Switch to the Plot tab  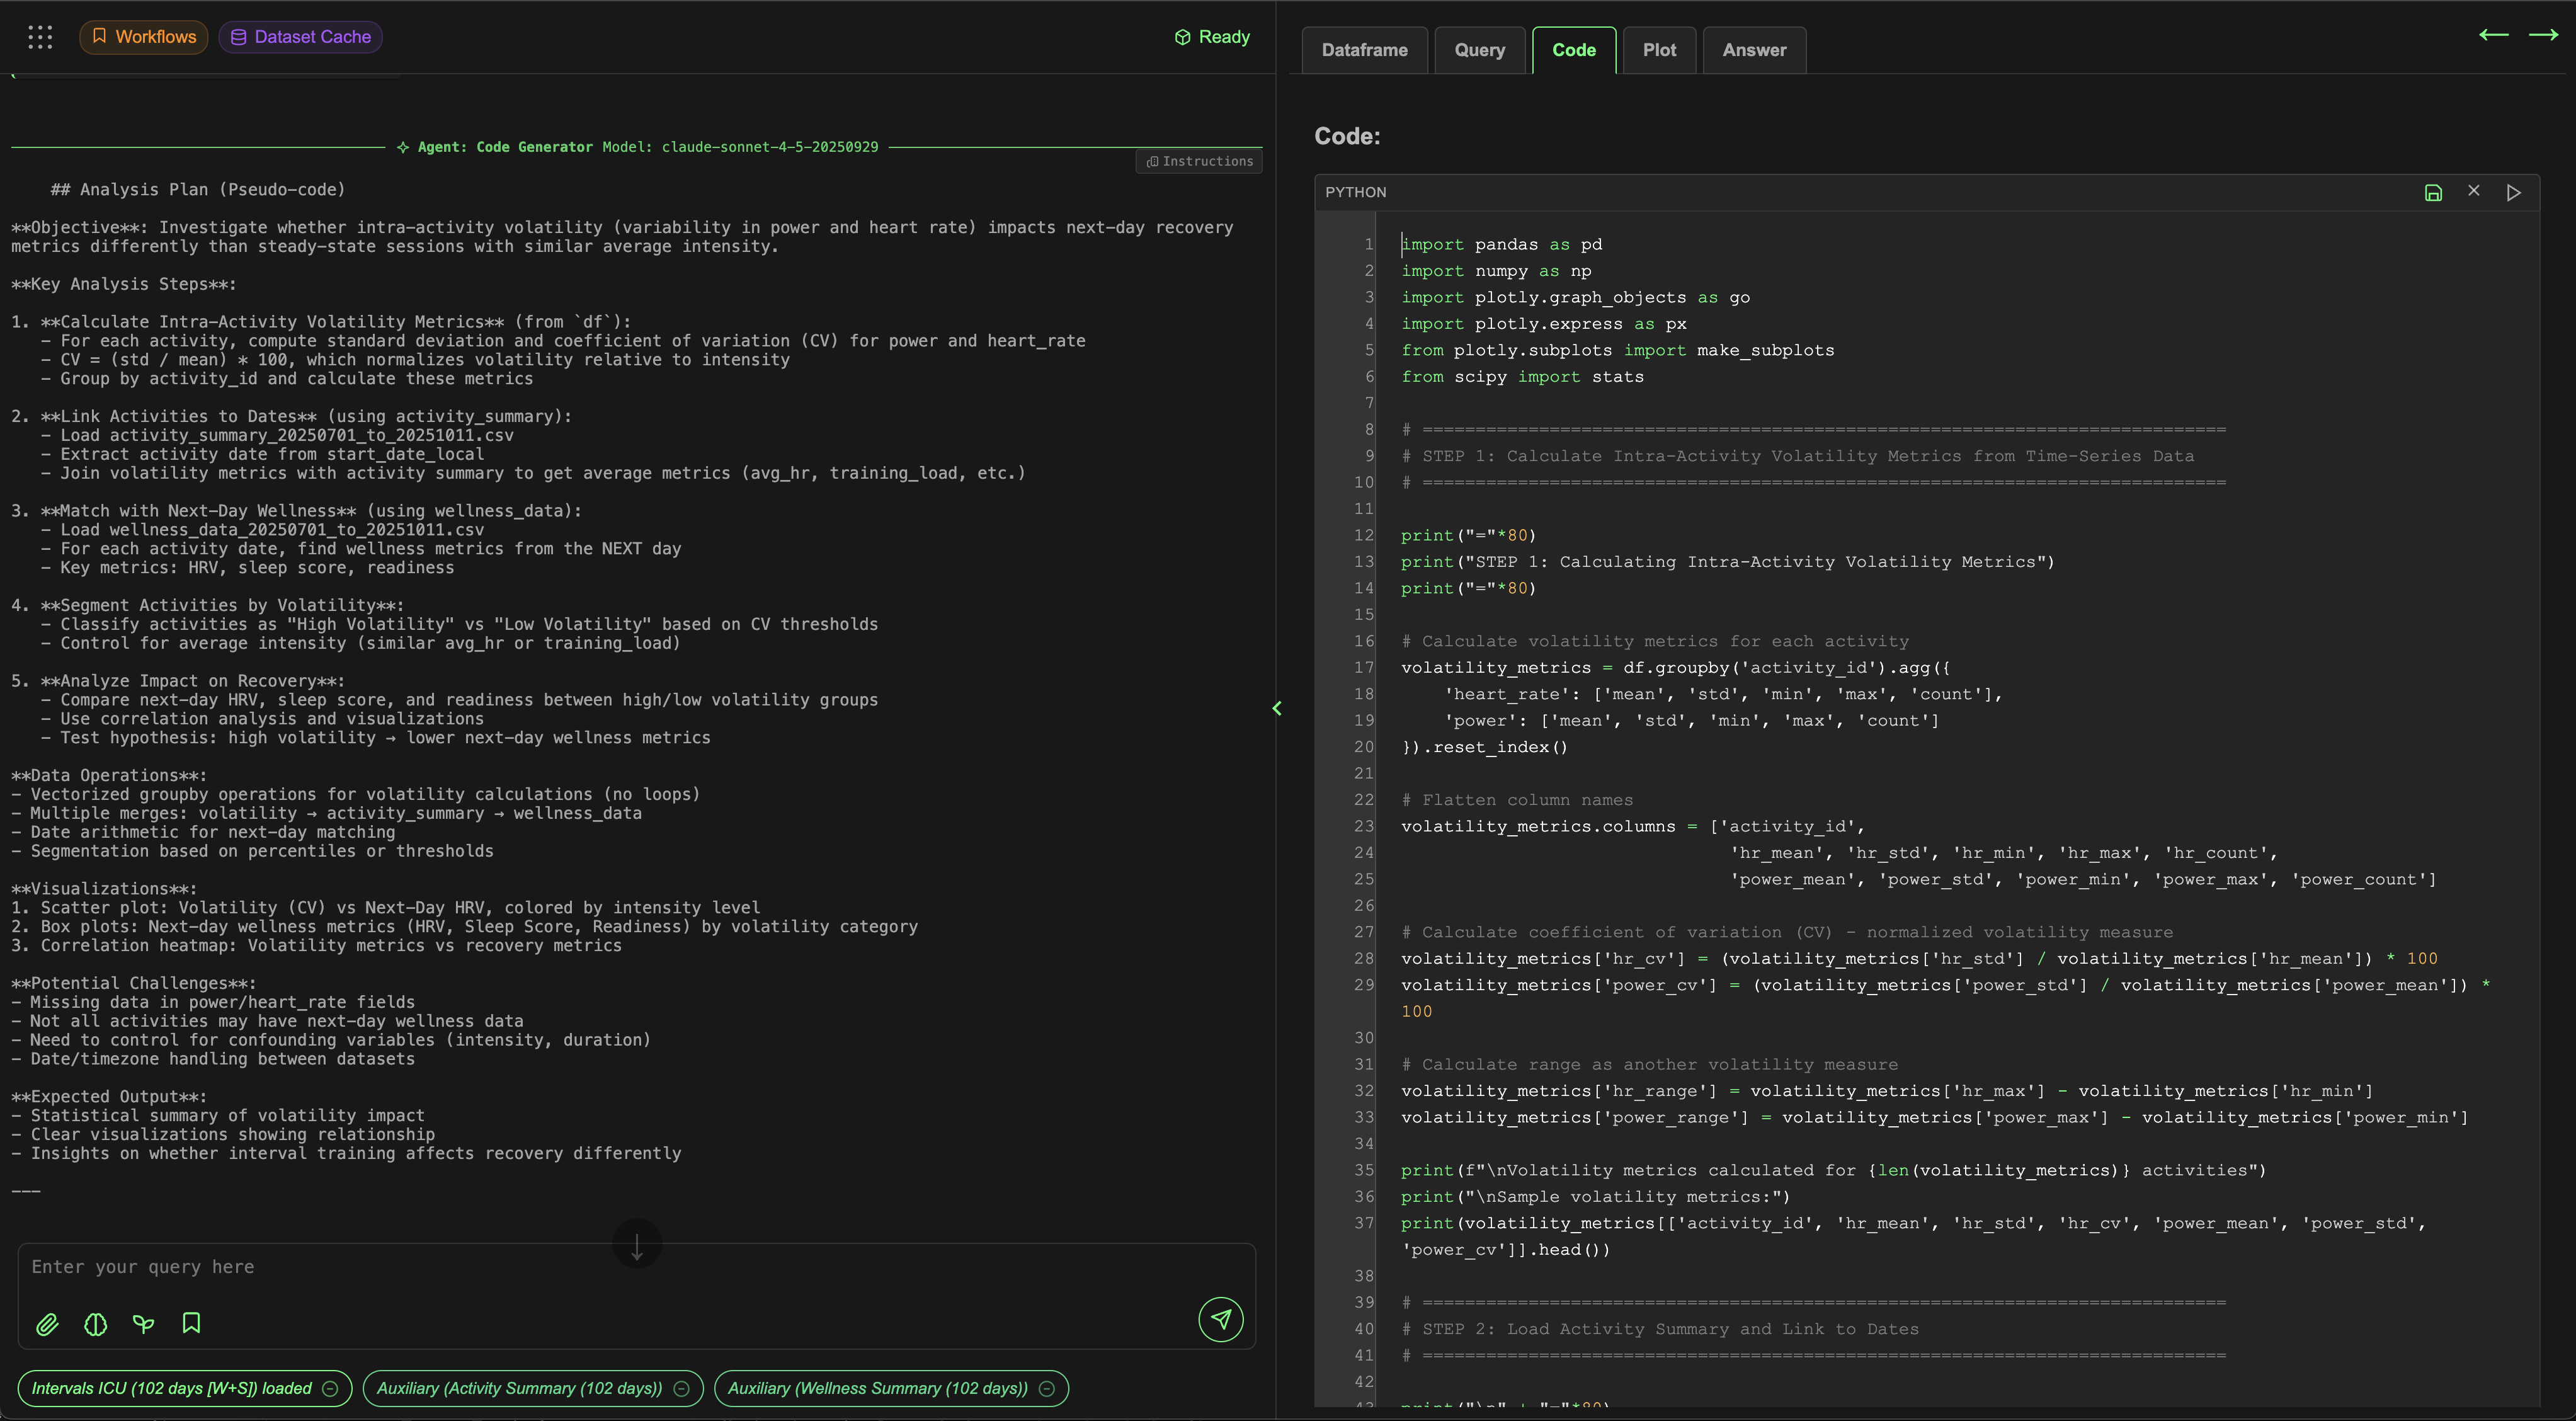(x=1659, y=49)
